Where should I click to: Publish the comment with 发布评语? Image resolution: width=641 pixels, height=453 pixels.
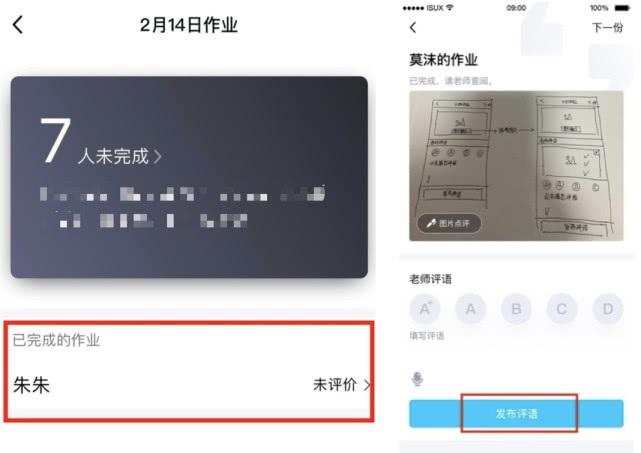point(516,414)
